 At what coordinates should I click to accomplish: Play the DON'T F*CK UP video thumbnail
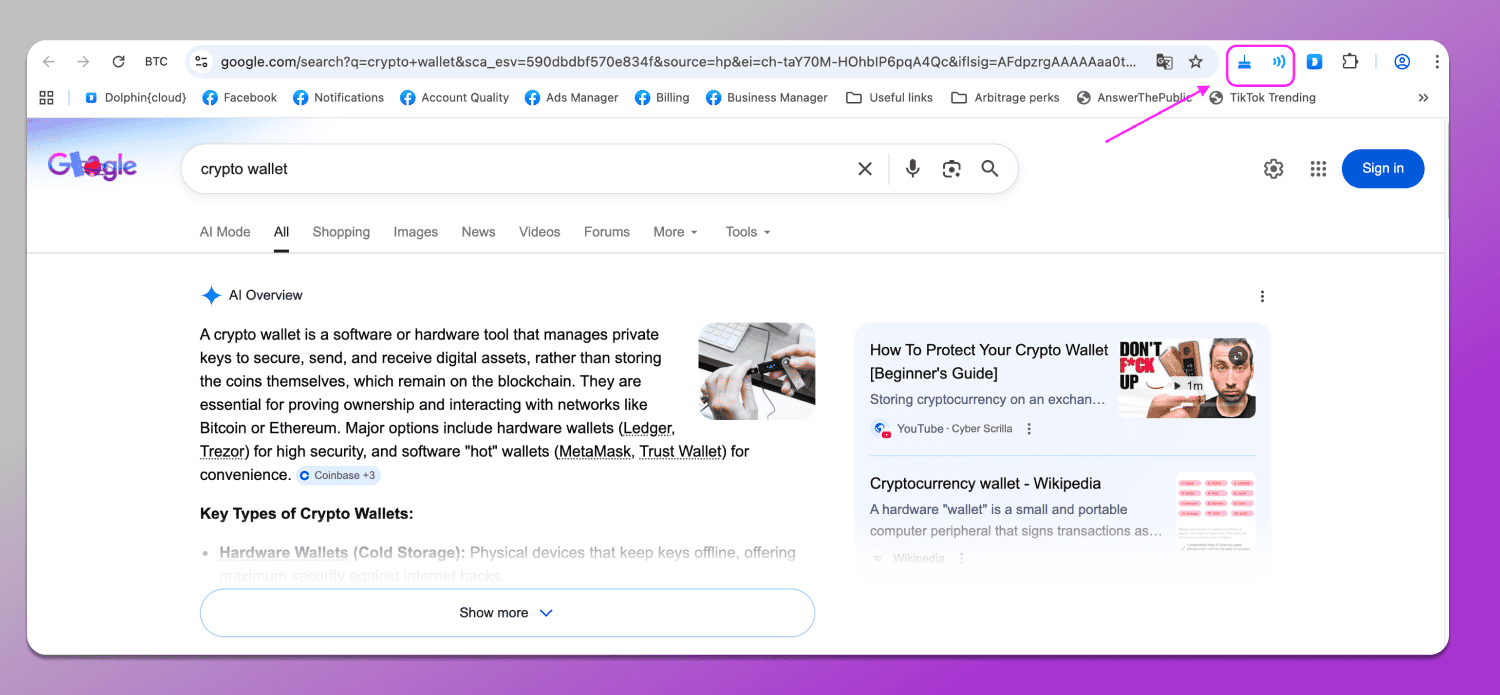tap(1187, 377)
